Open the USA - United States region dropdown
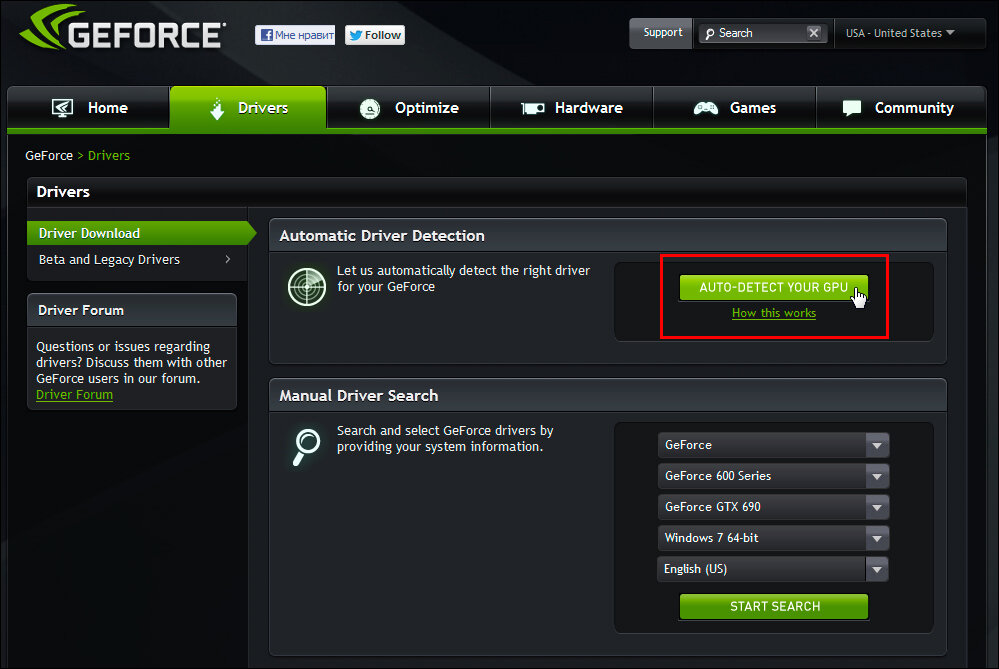This screenshot has width=999, height=669. coord(900,33)
